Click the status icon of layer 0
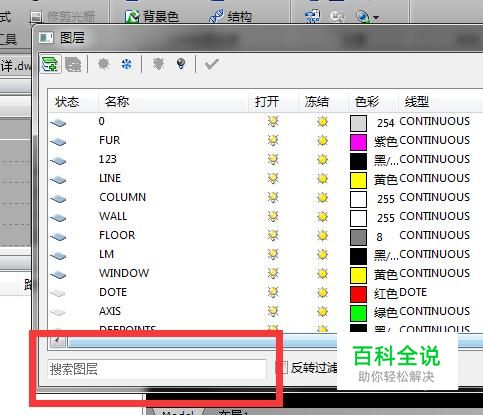The image size is (483, 415). 58,123
